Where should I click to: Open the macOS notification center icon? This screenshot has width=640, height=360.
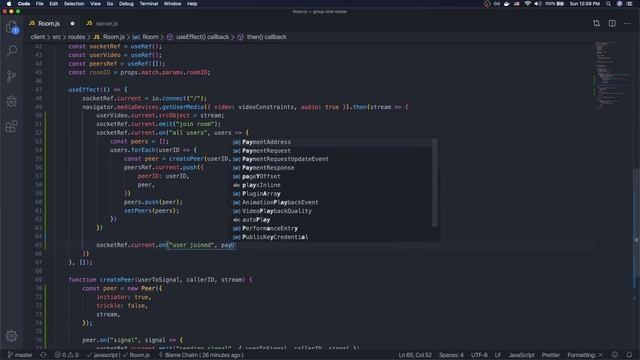[629, 4]
